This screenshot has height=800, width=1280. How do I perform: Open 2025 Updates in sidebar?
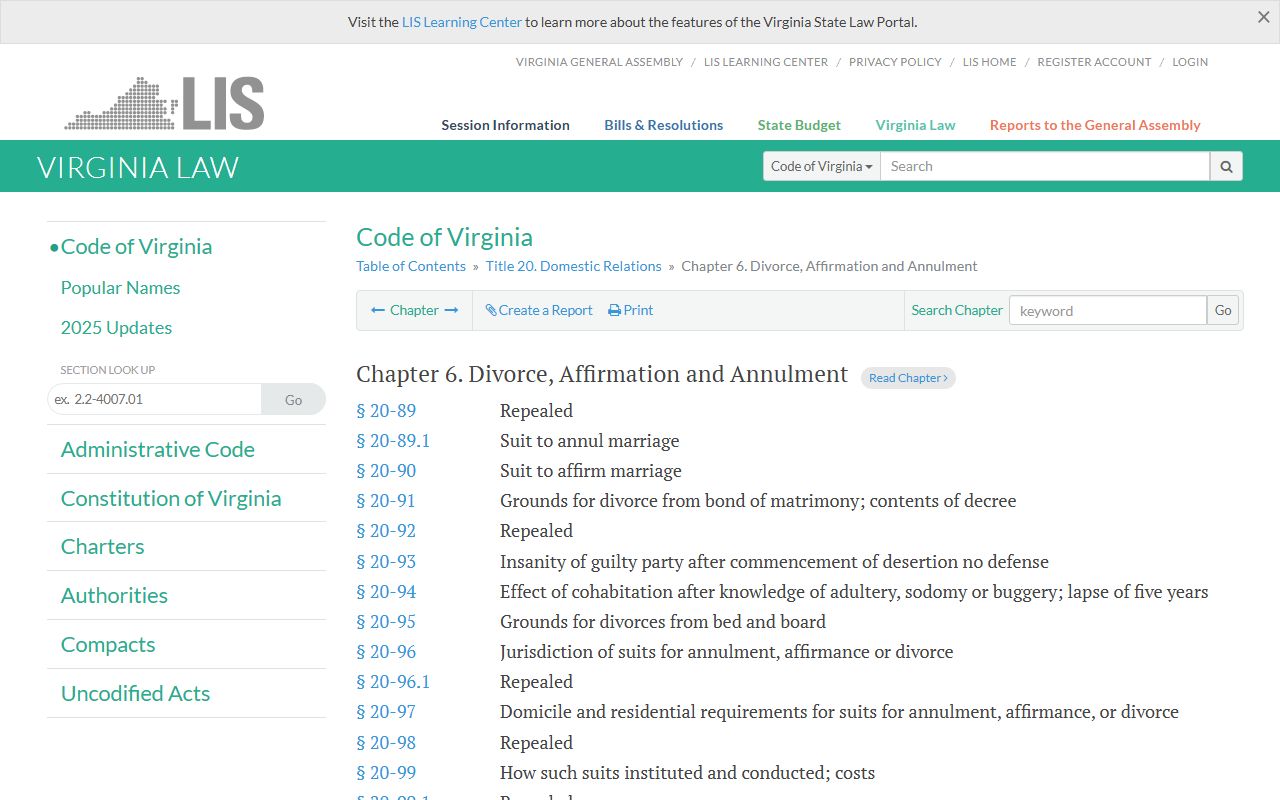coord(116,327)
